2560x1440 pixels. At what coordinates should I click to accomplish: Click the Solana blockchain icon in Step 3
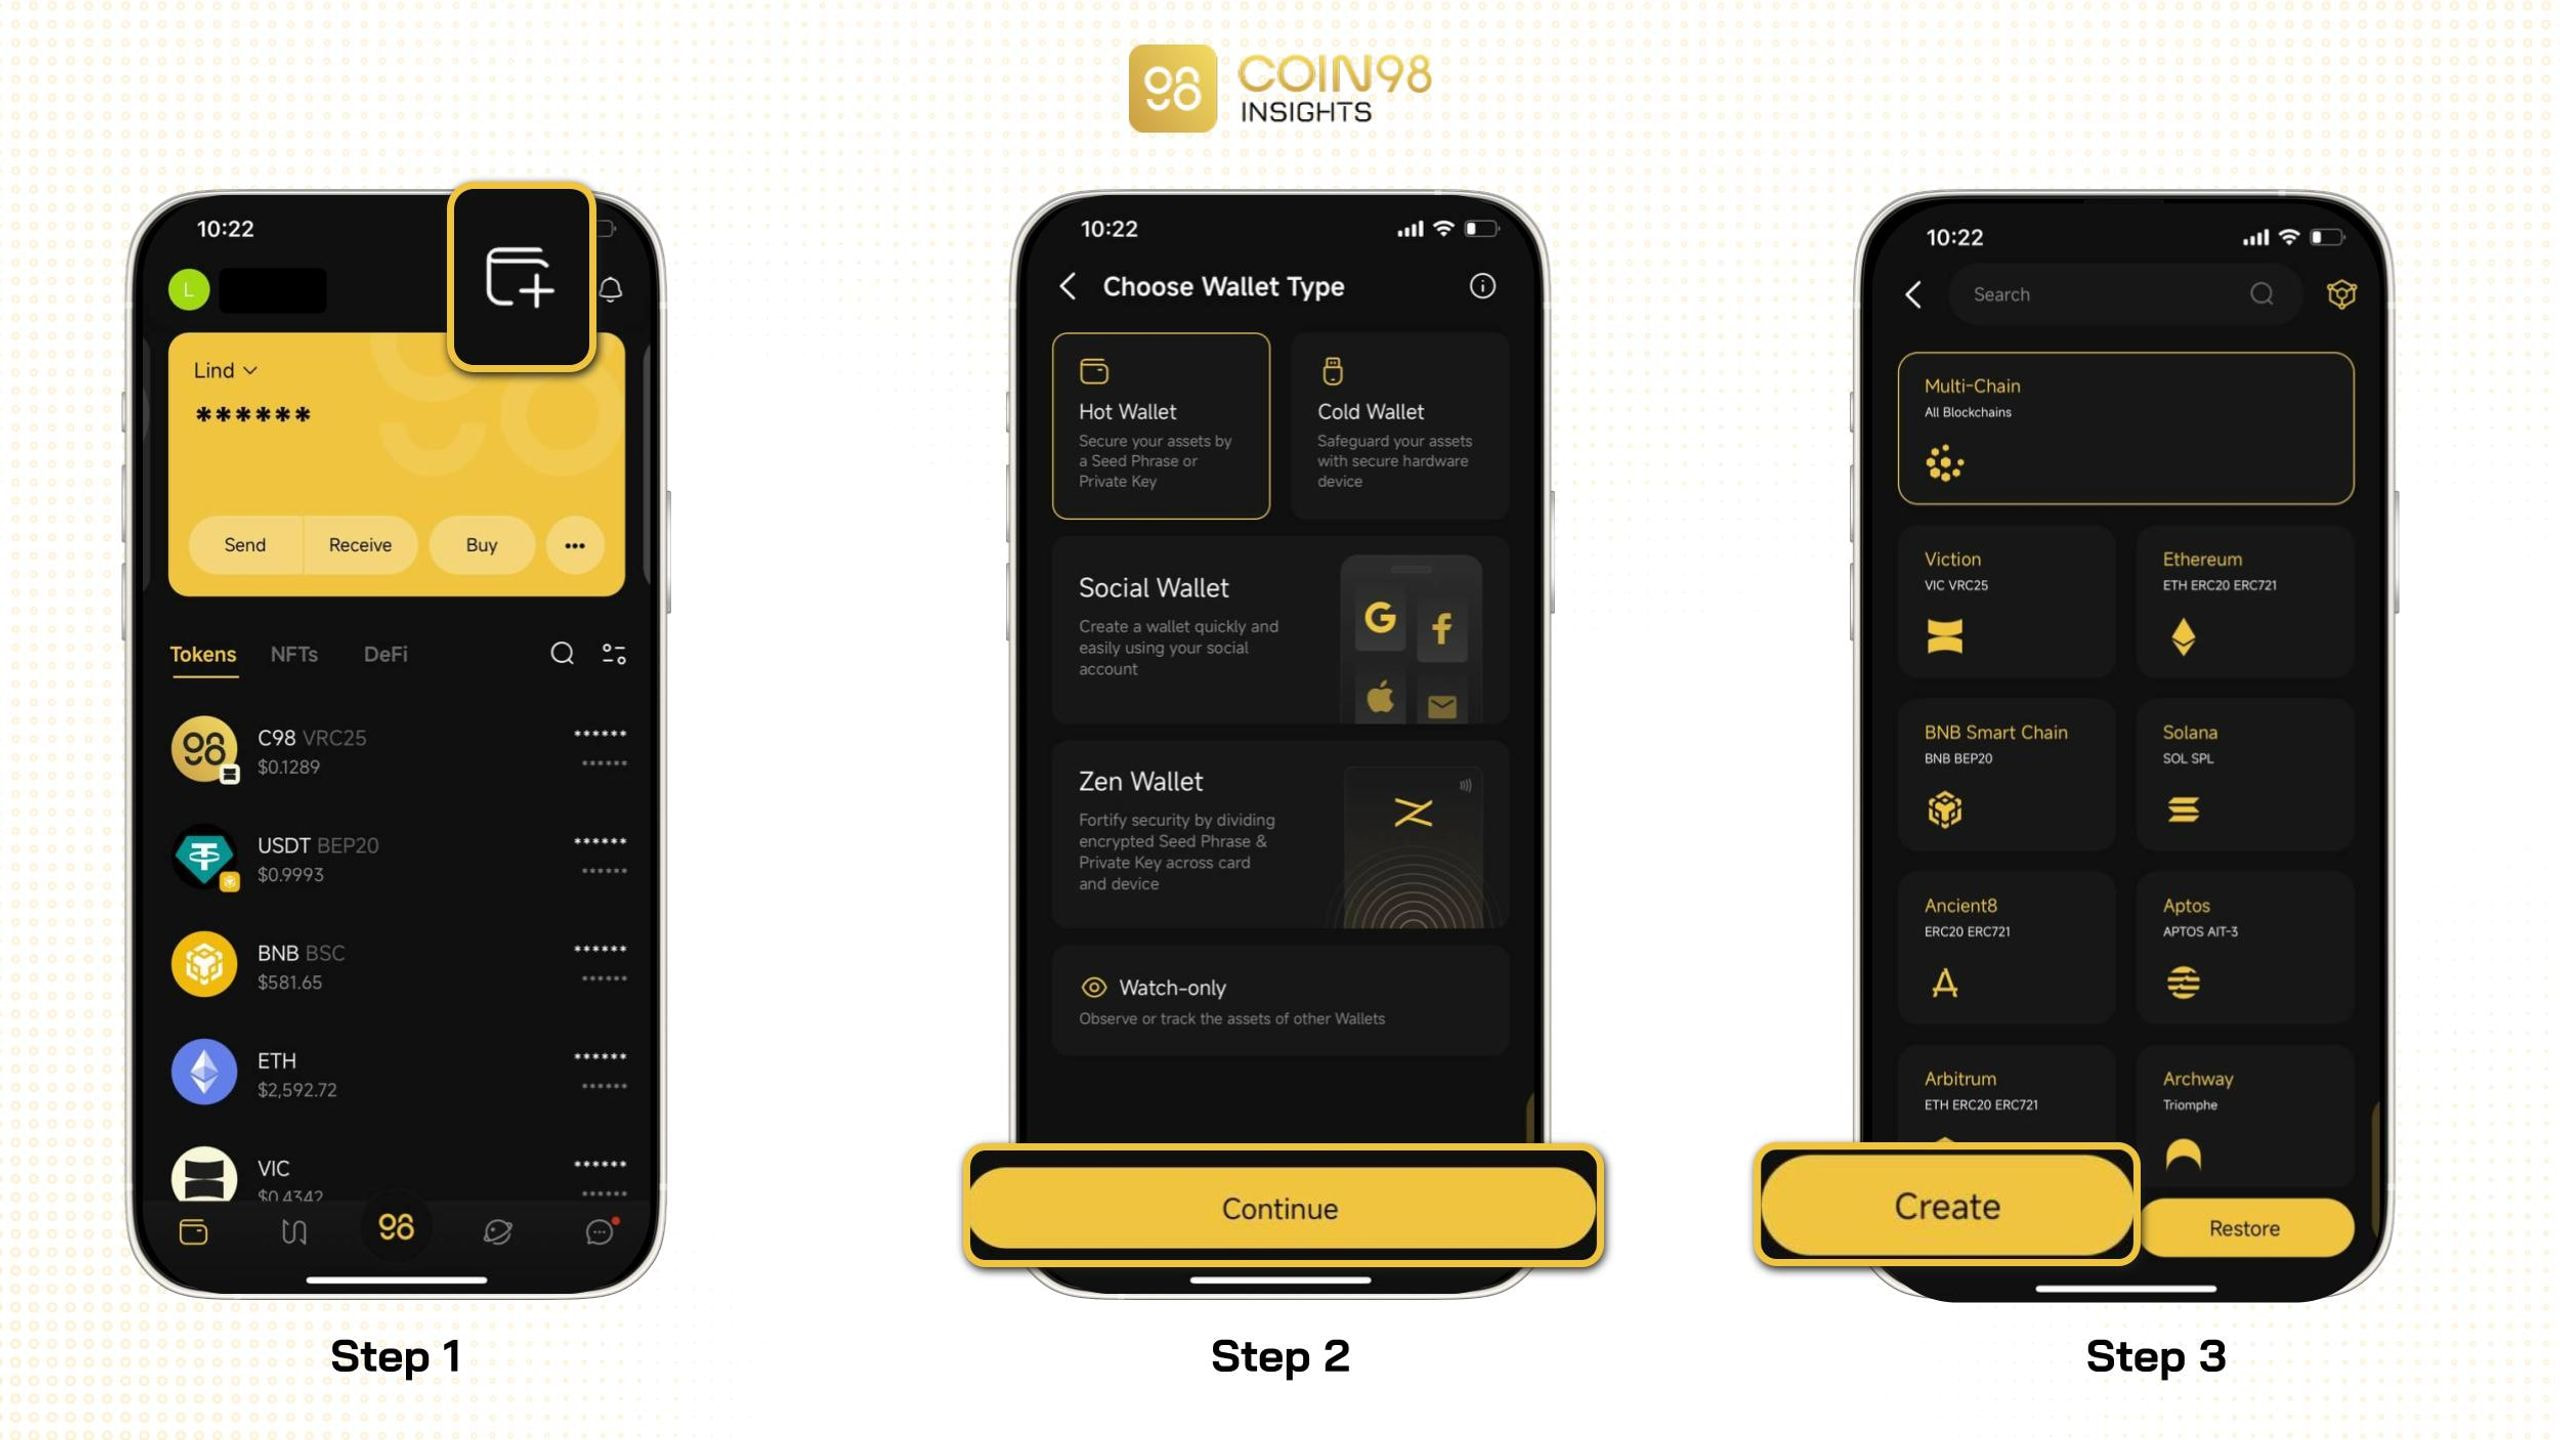point(2185,809)
